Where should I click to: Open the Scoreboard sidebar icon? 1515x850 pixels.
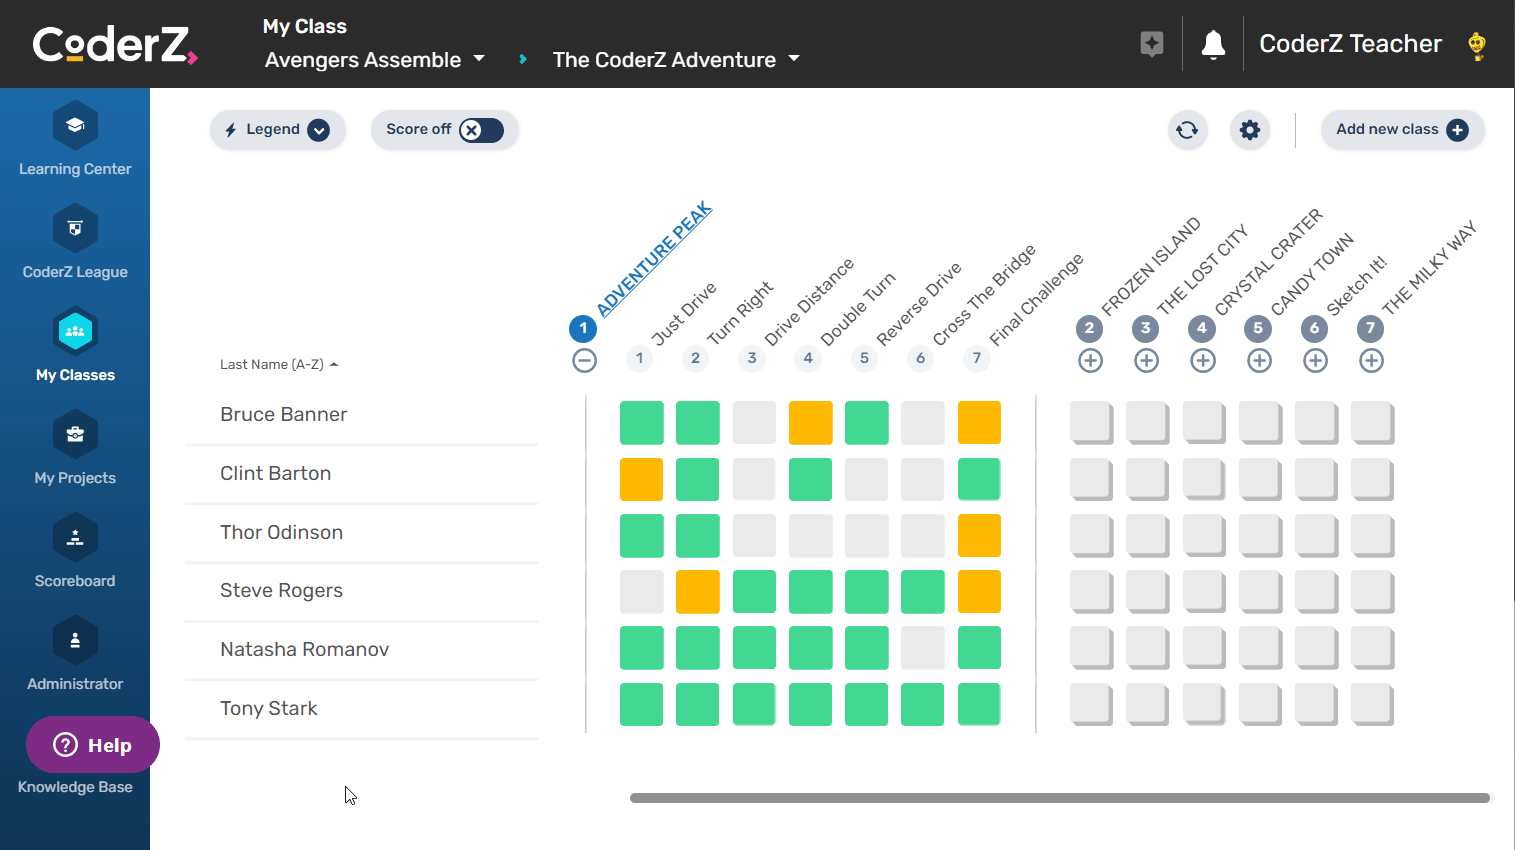tap(75, 538)
